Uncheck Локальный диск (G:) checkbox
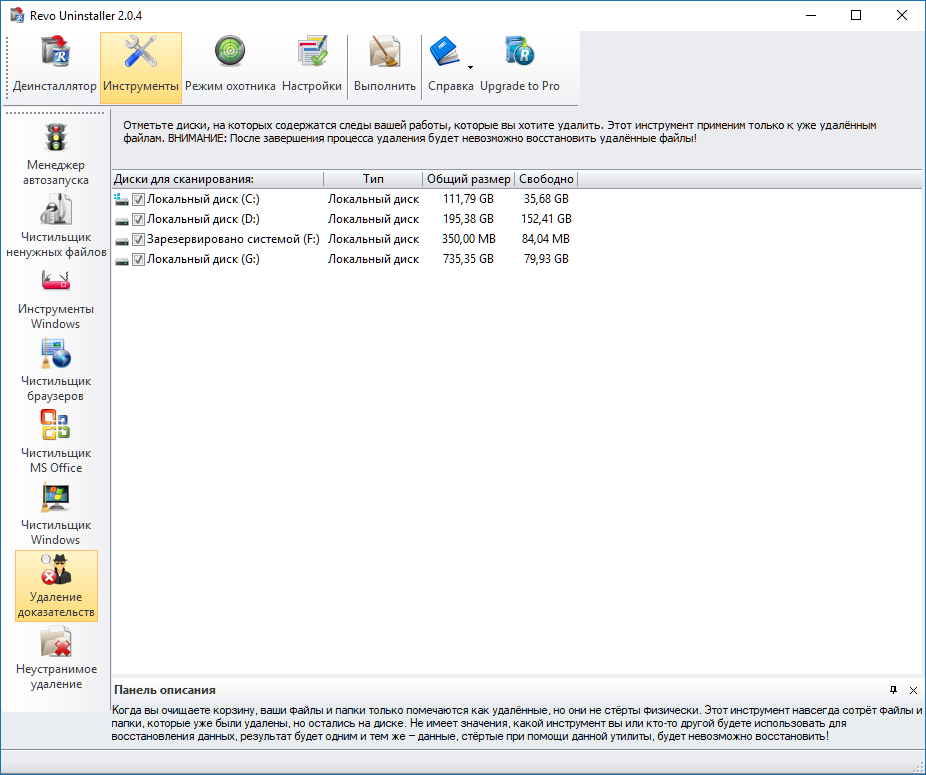The image size is (926, 775). [139, 259]
